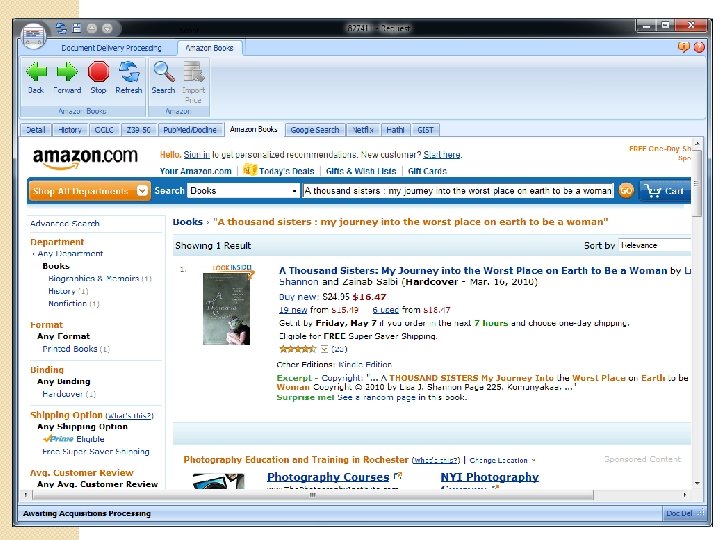Screen dimensions: 720x540
Task: Filter by Biographies & Memoirs
Action: pyautogui.click(x=93, y=278)
